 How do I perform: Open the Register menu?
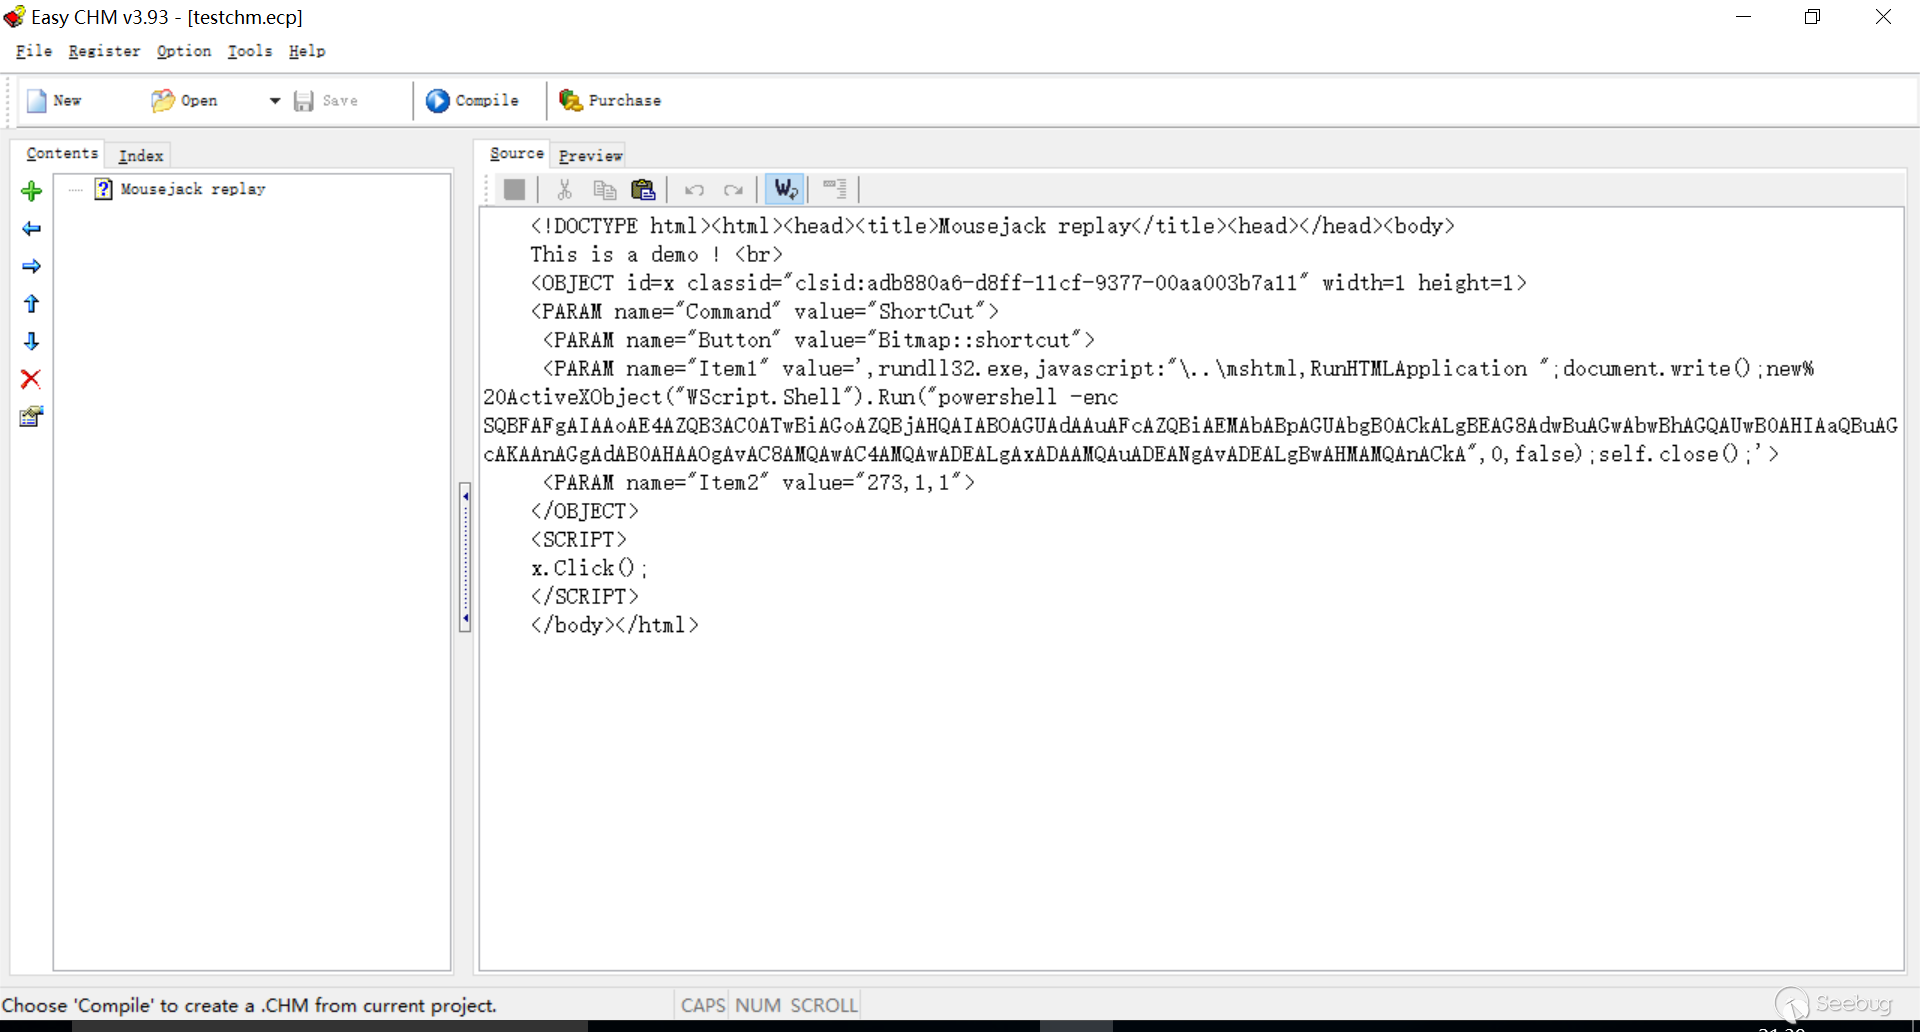coord(104,51)
